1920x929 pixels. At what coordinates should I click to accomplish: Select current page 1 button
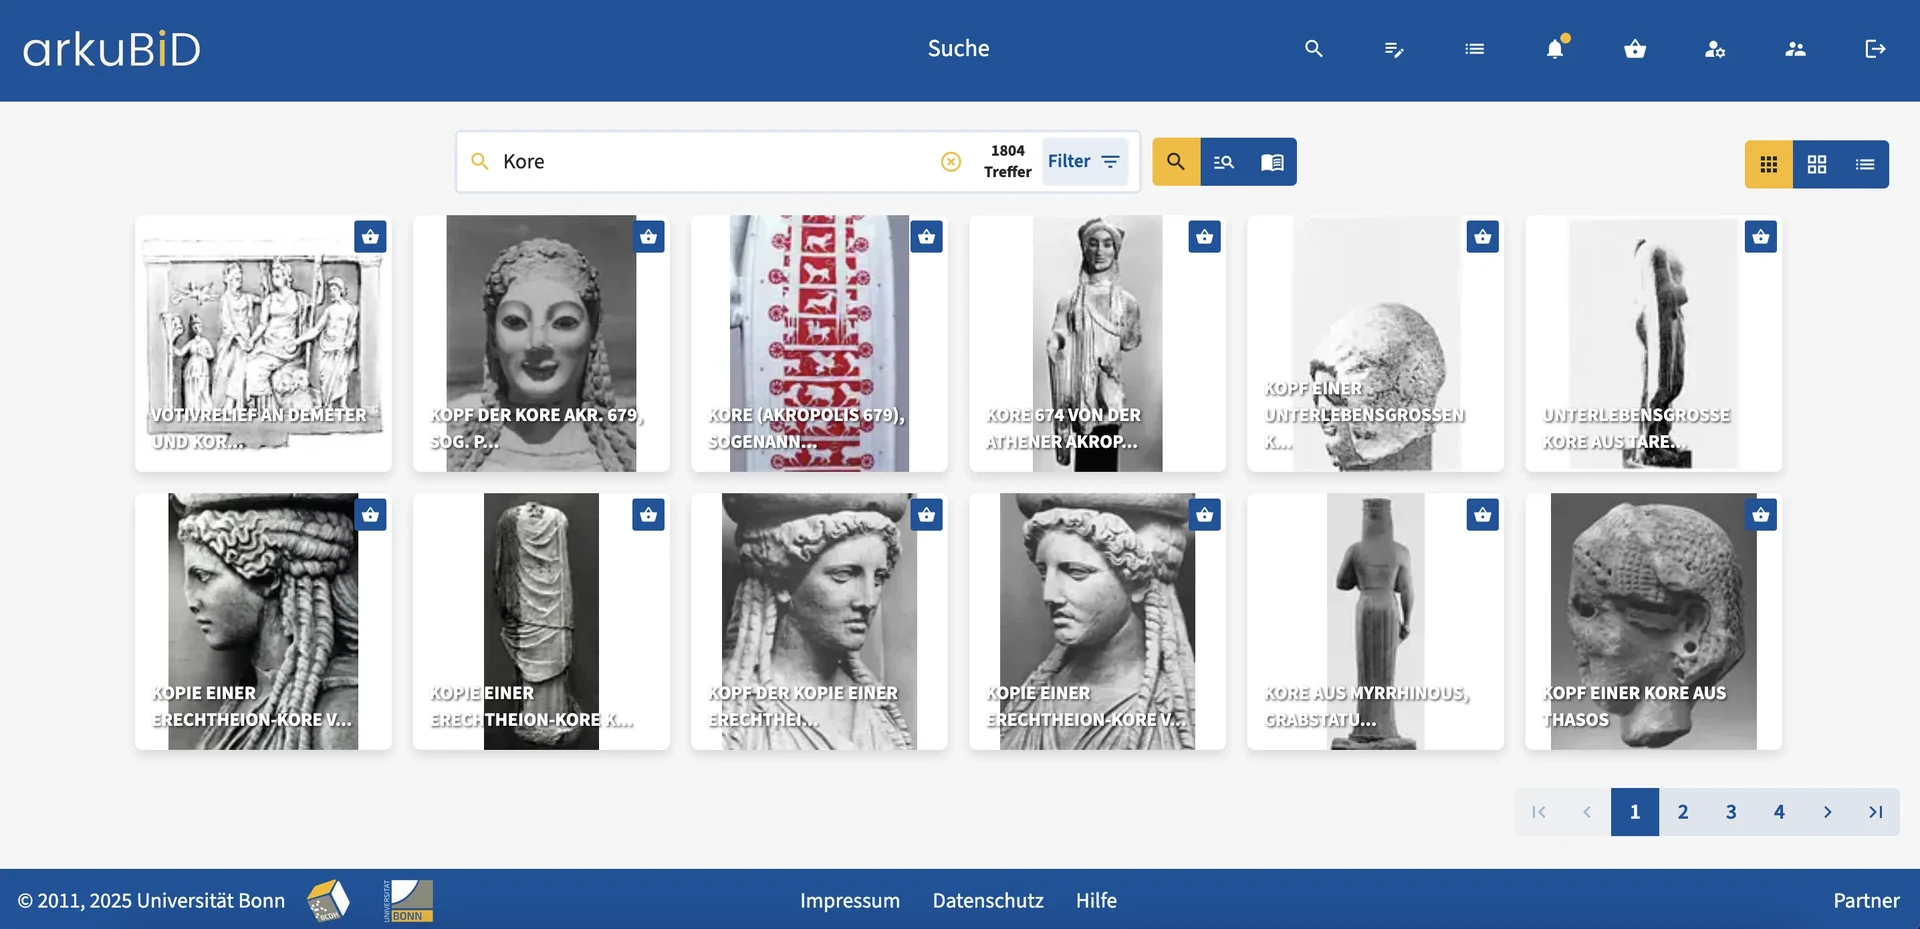point(1635,812)
